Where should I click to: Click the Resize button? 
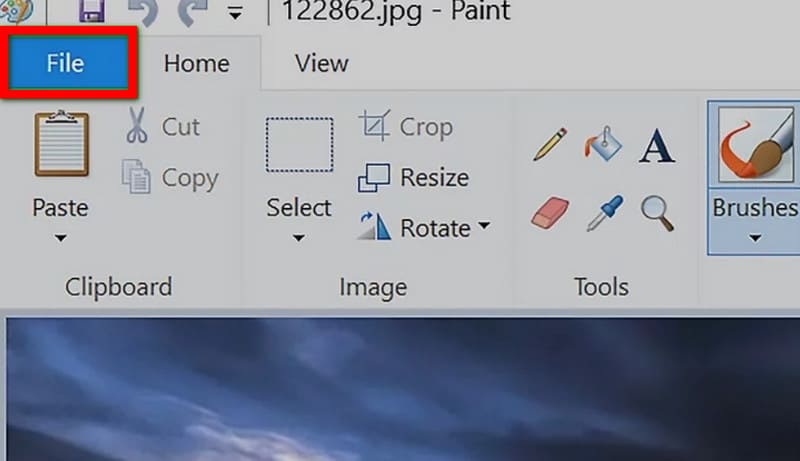(x=413, y=177)
